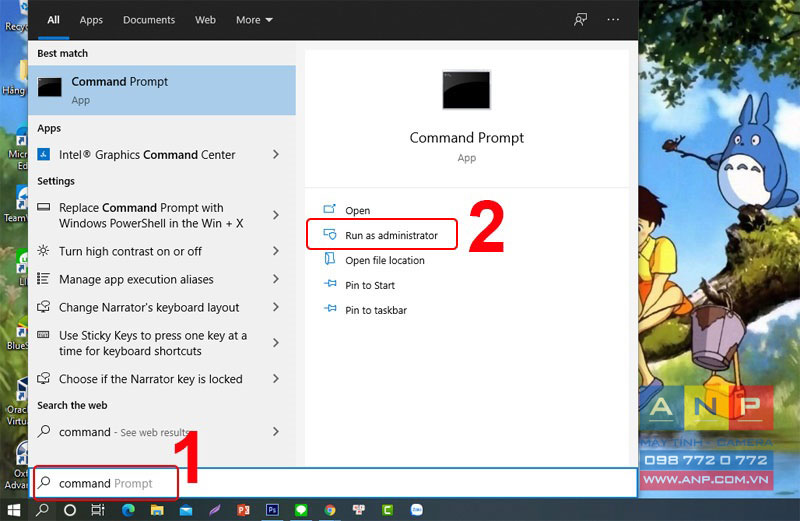The height and width of the screenshot is (521, 800).
Task: Switch to Photoshop on the taskbar
Action: pos(272,510)
